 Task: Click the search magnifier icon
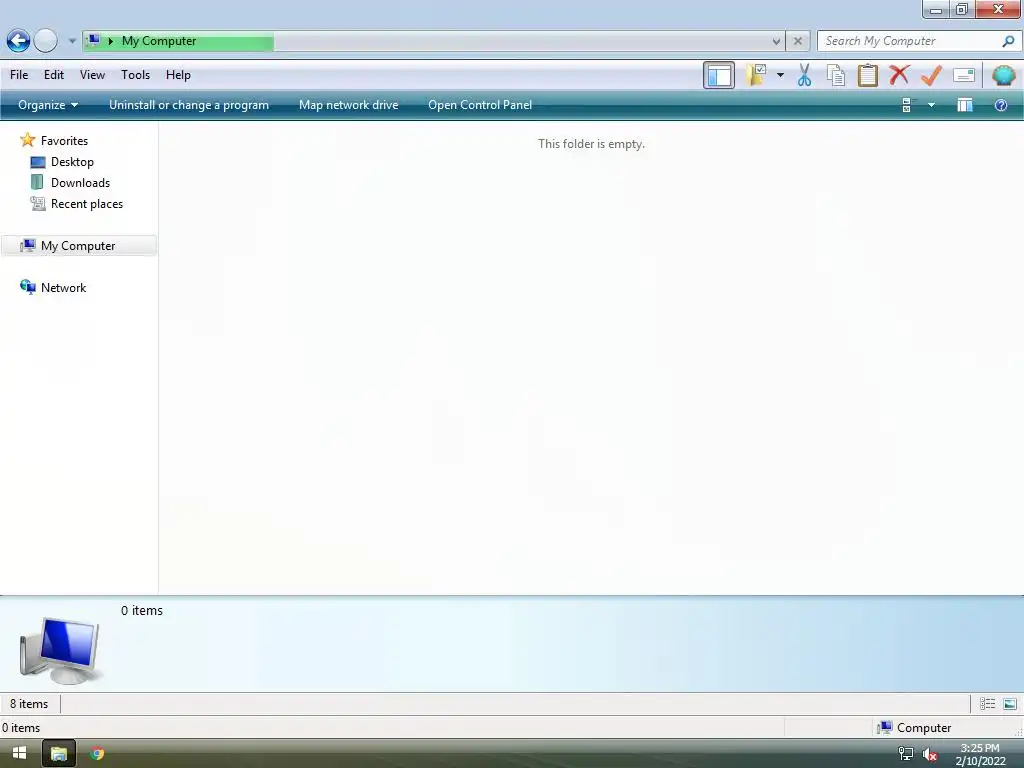1008,41
